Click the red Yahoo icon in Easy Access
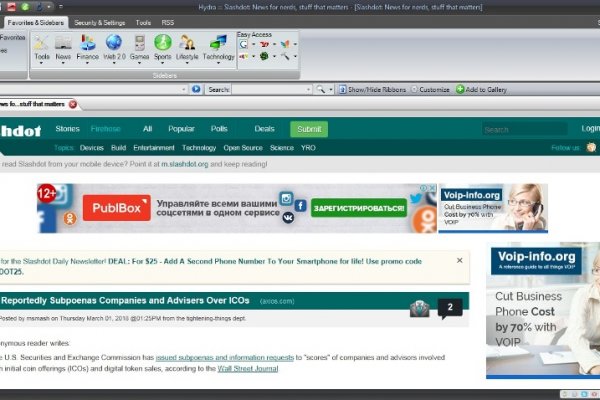This screenshot has height=400, width=600. click(264, 44)
